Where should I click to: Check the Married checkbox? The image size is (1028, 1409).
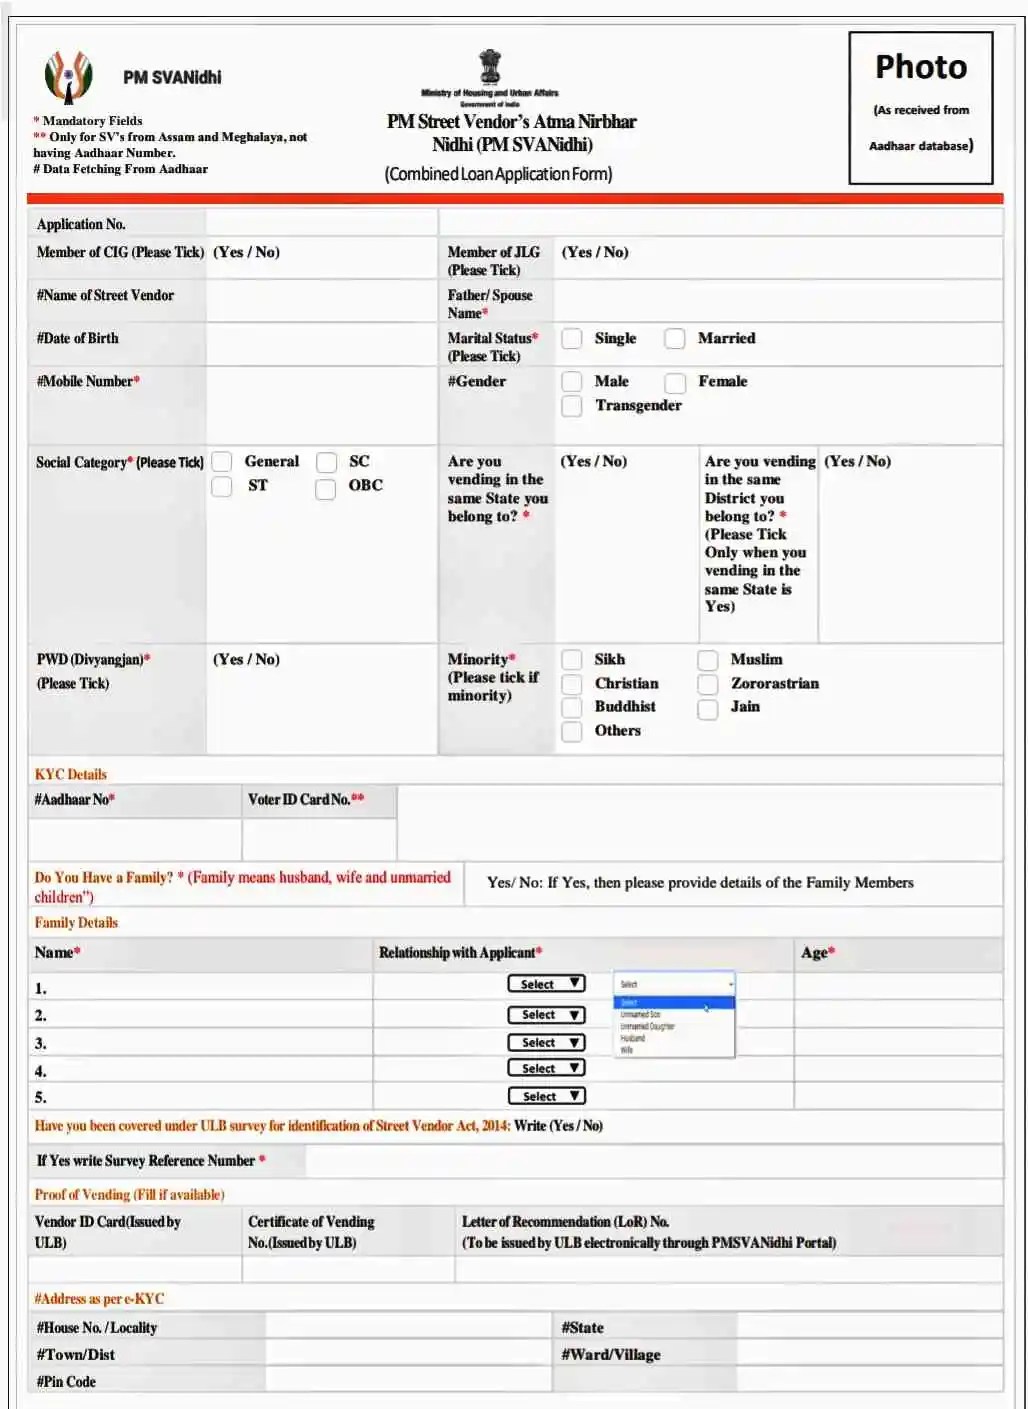click(x=674, y=339)
